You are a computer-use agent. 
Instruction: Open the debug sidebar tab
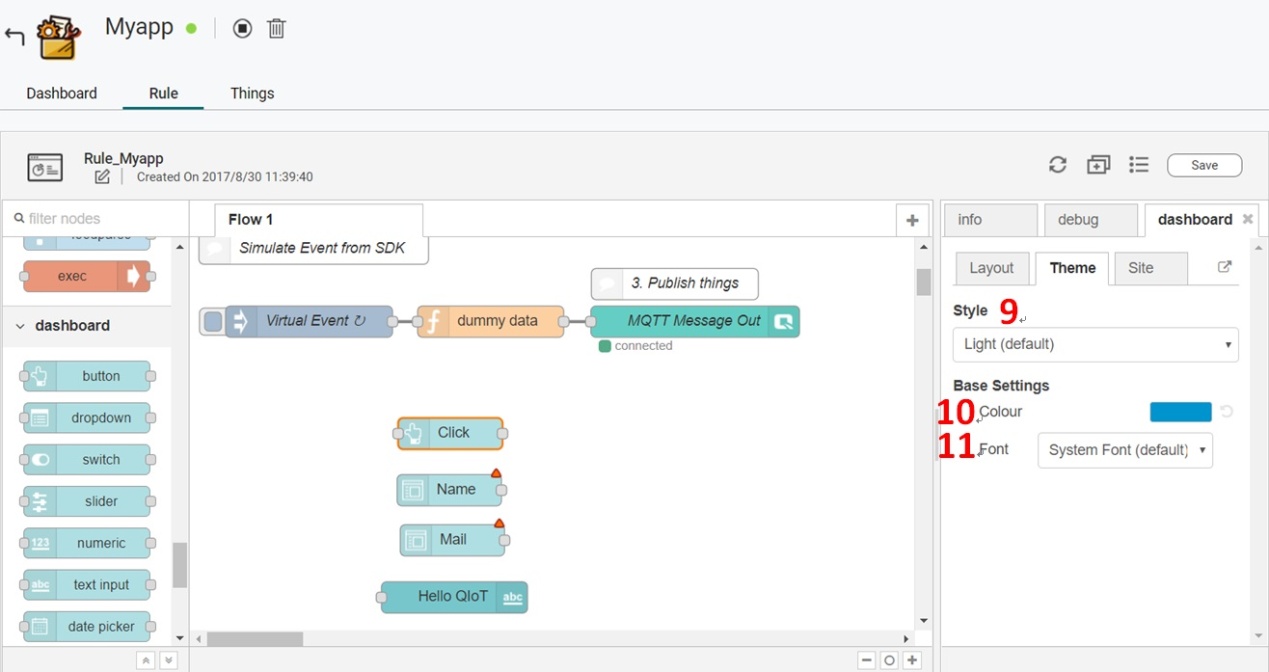click(x=1090, y=220)
